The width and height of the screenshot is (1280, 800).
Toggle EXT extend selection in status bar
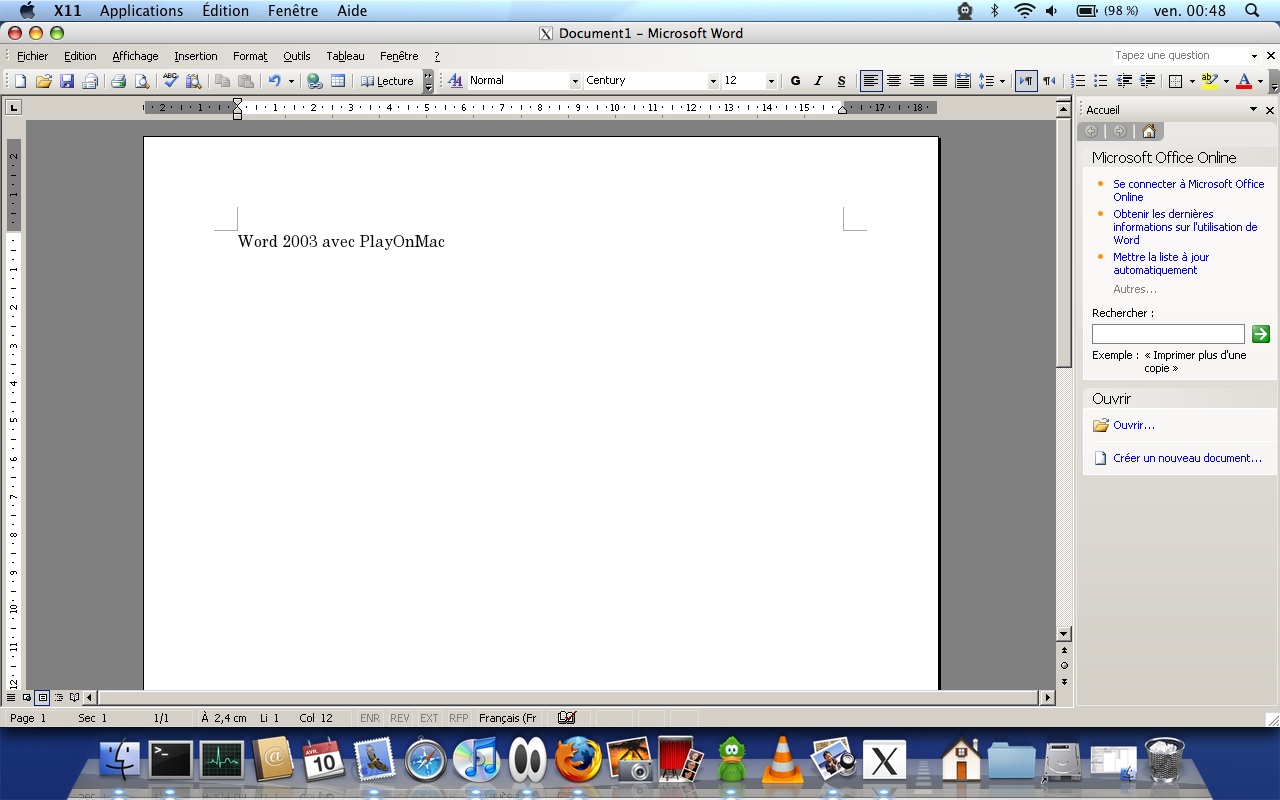pyautogui.click(x=429, y=718)
